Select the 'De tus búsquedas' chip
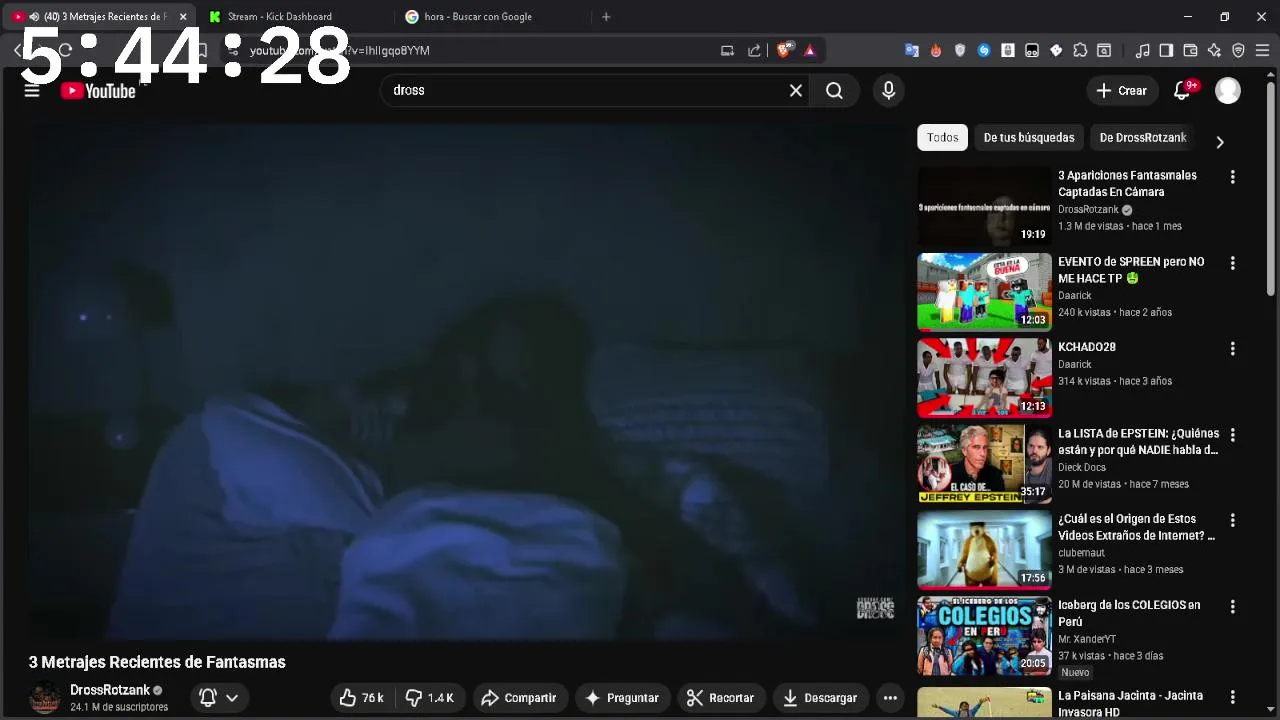This screenshot has height=720, width=1280. coord(1029,138)
